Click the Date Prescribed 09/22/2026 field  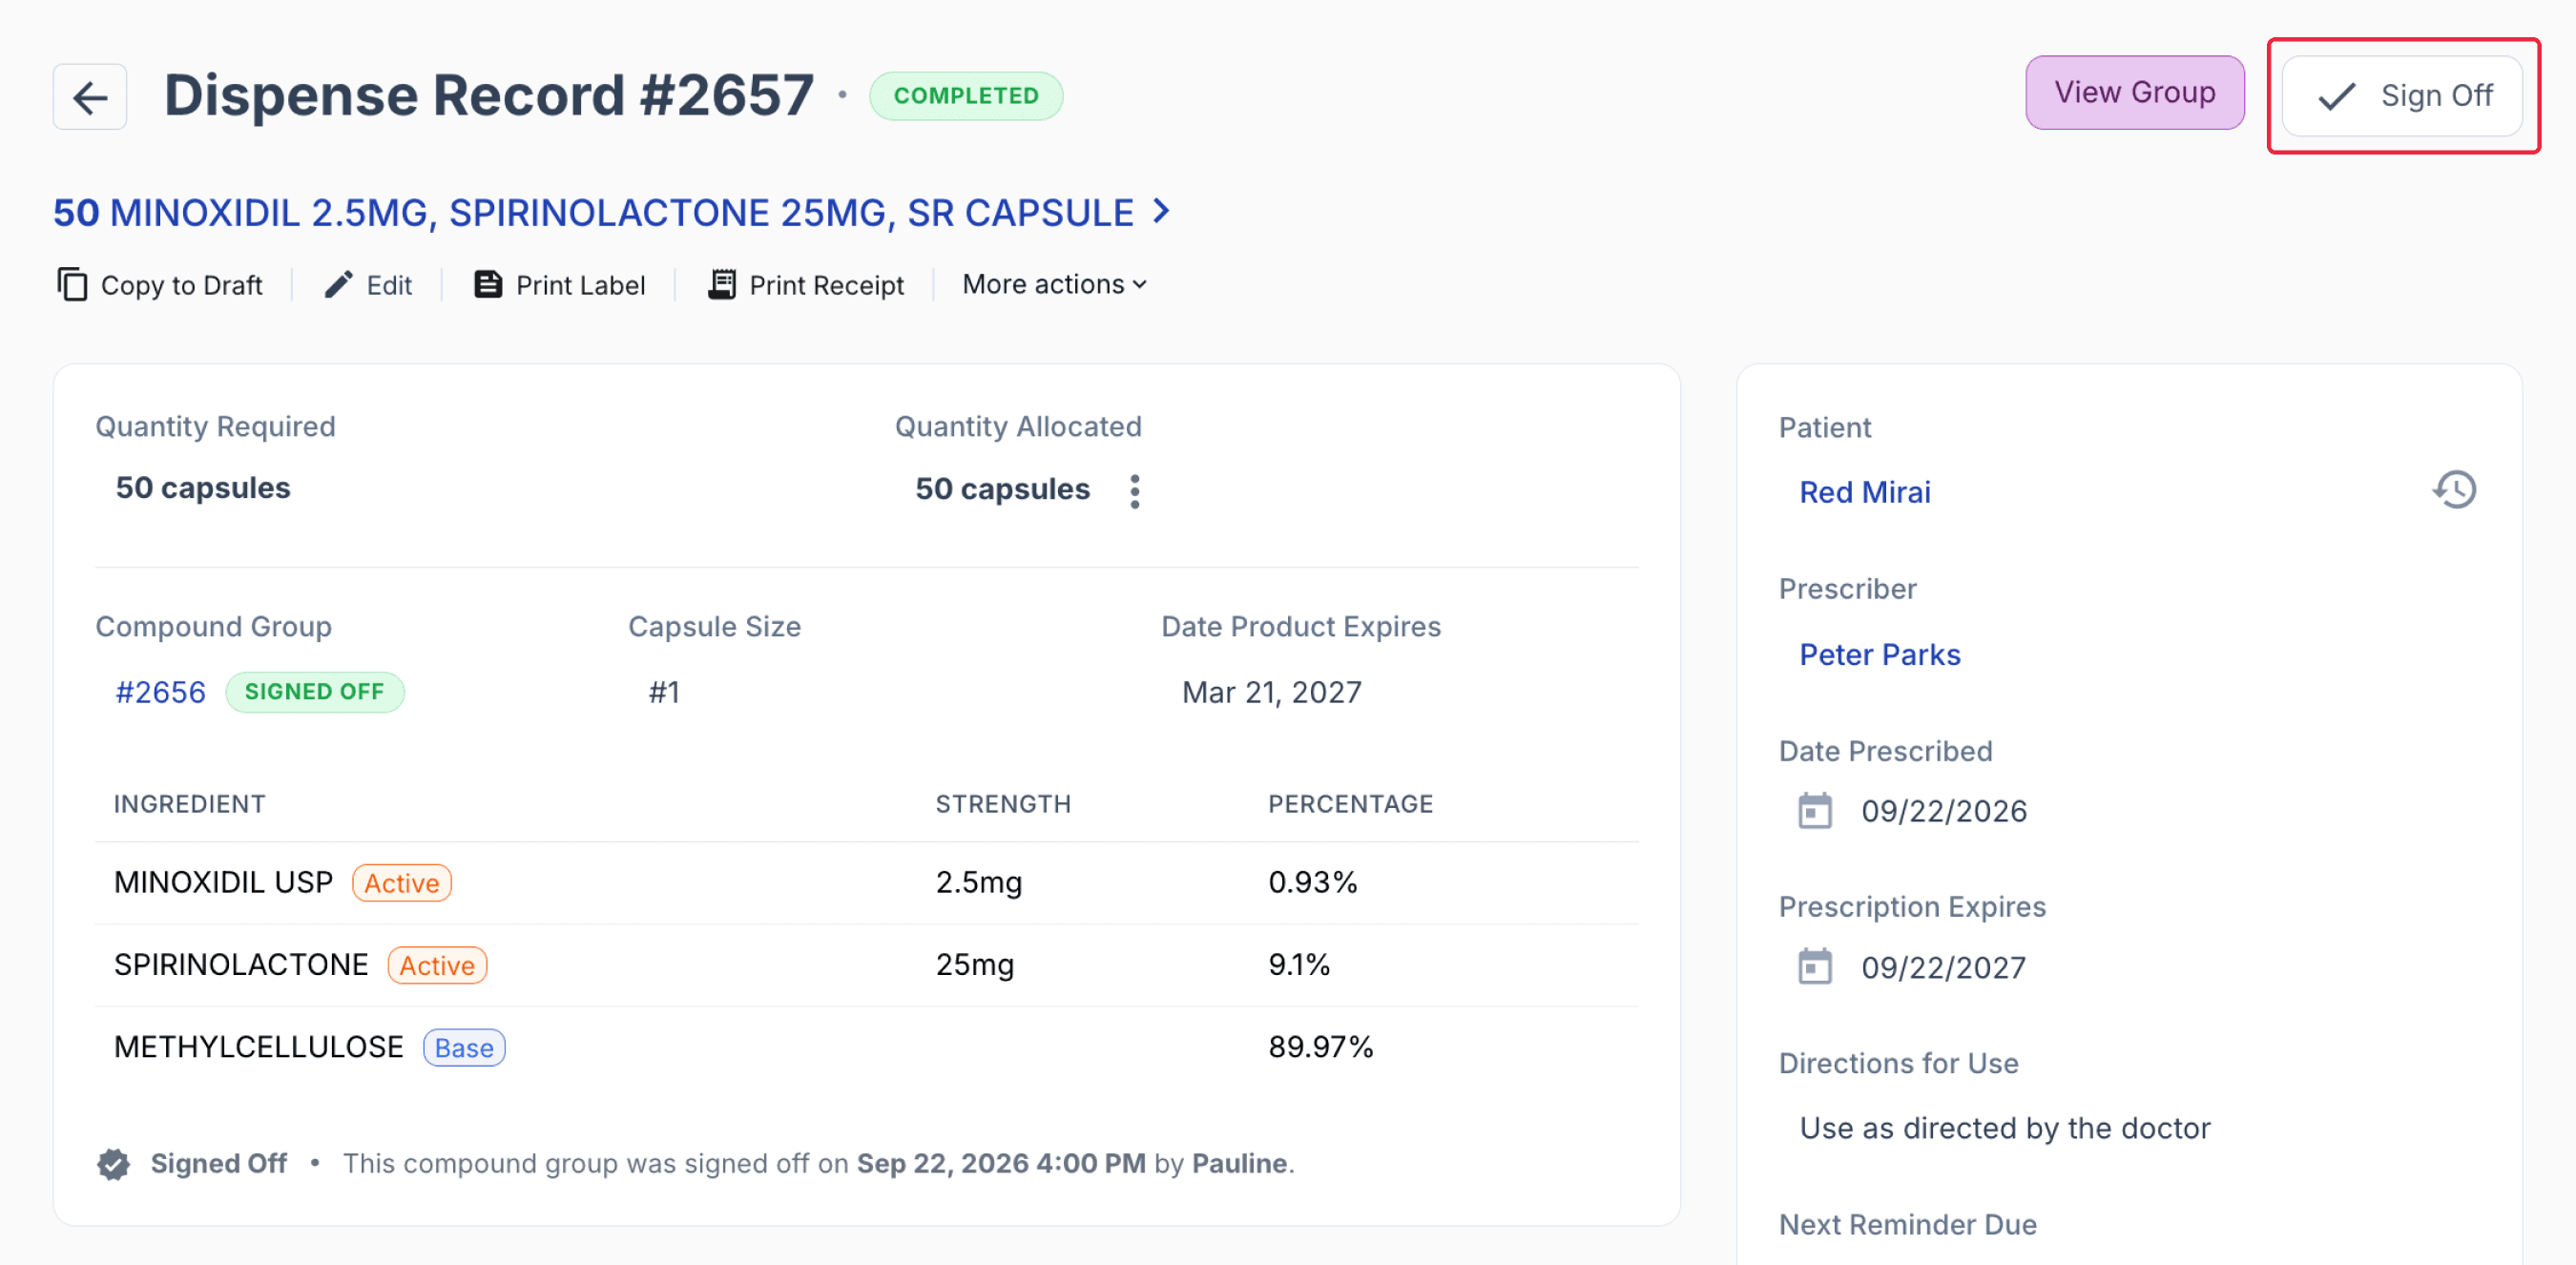(x=1943, y=811)
